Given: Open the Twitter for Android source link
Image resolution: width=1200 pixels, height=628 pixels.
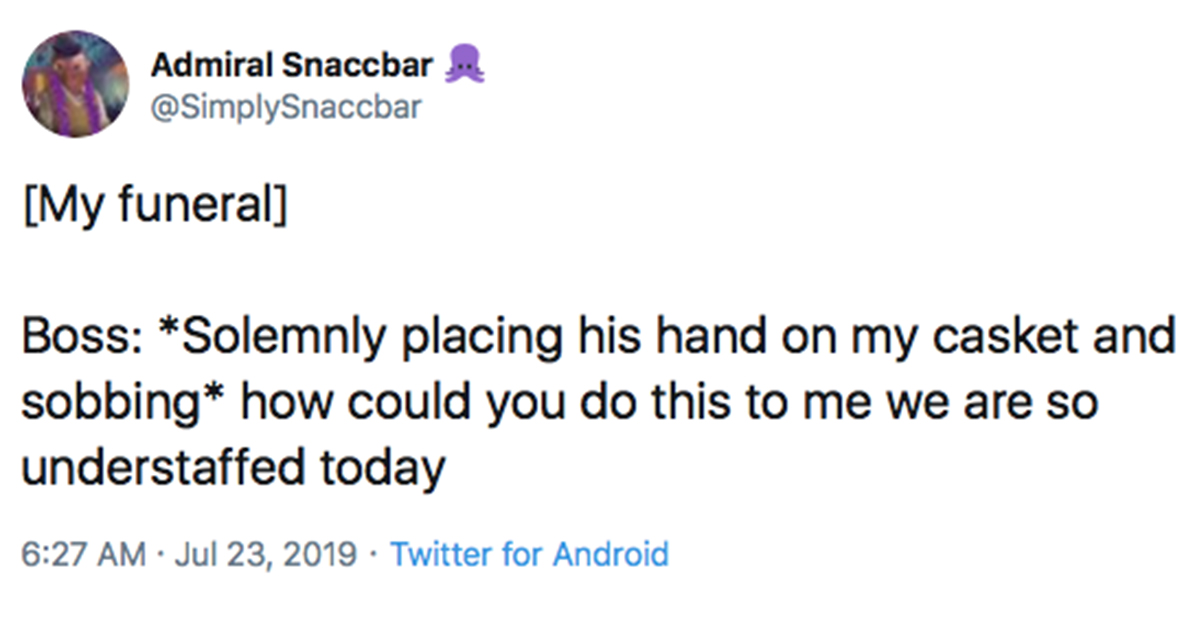Looking at the screenshot, I should tap(528, 553).
